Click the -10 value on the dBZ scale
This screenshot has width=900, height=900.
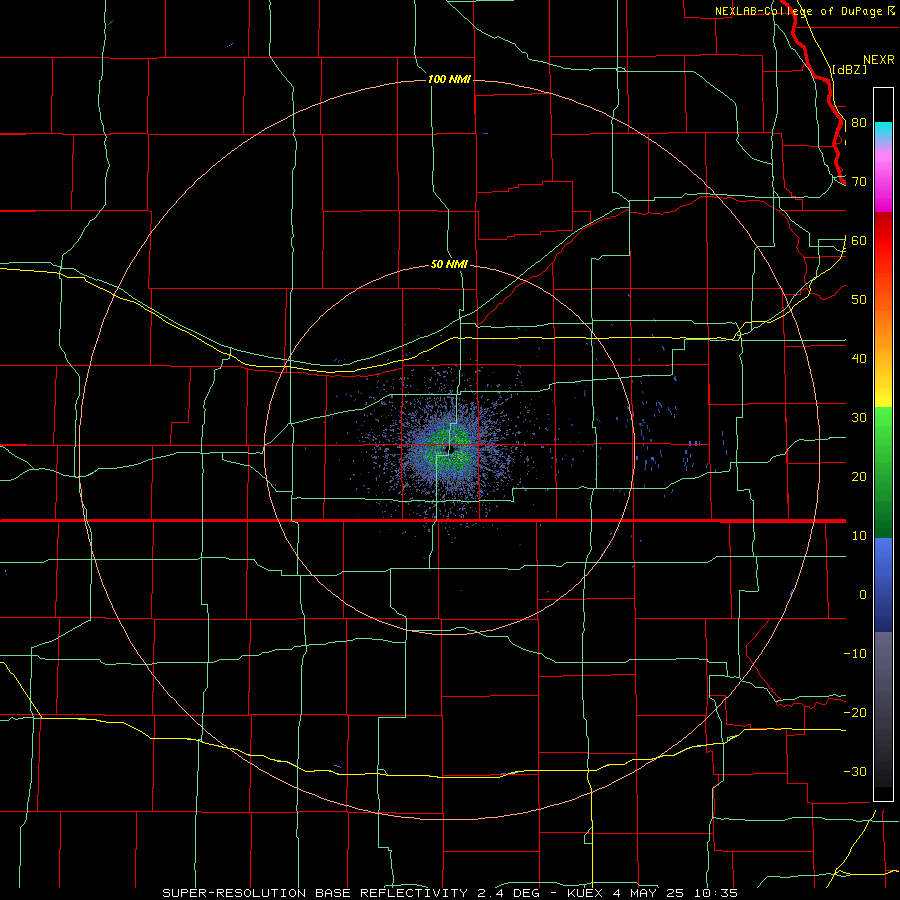[855, 654]
